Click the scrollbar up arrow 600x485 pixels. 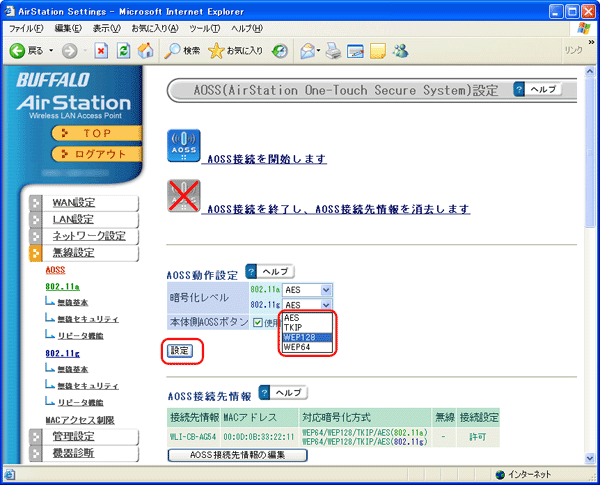(x=590, y=71)
